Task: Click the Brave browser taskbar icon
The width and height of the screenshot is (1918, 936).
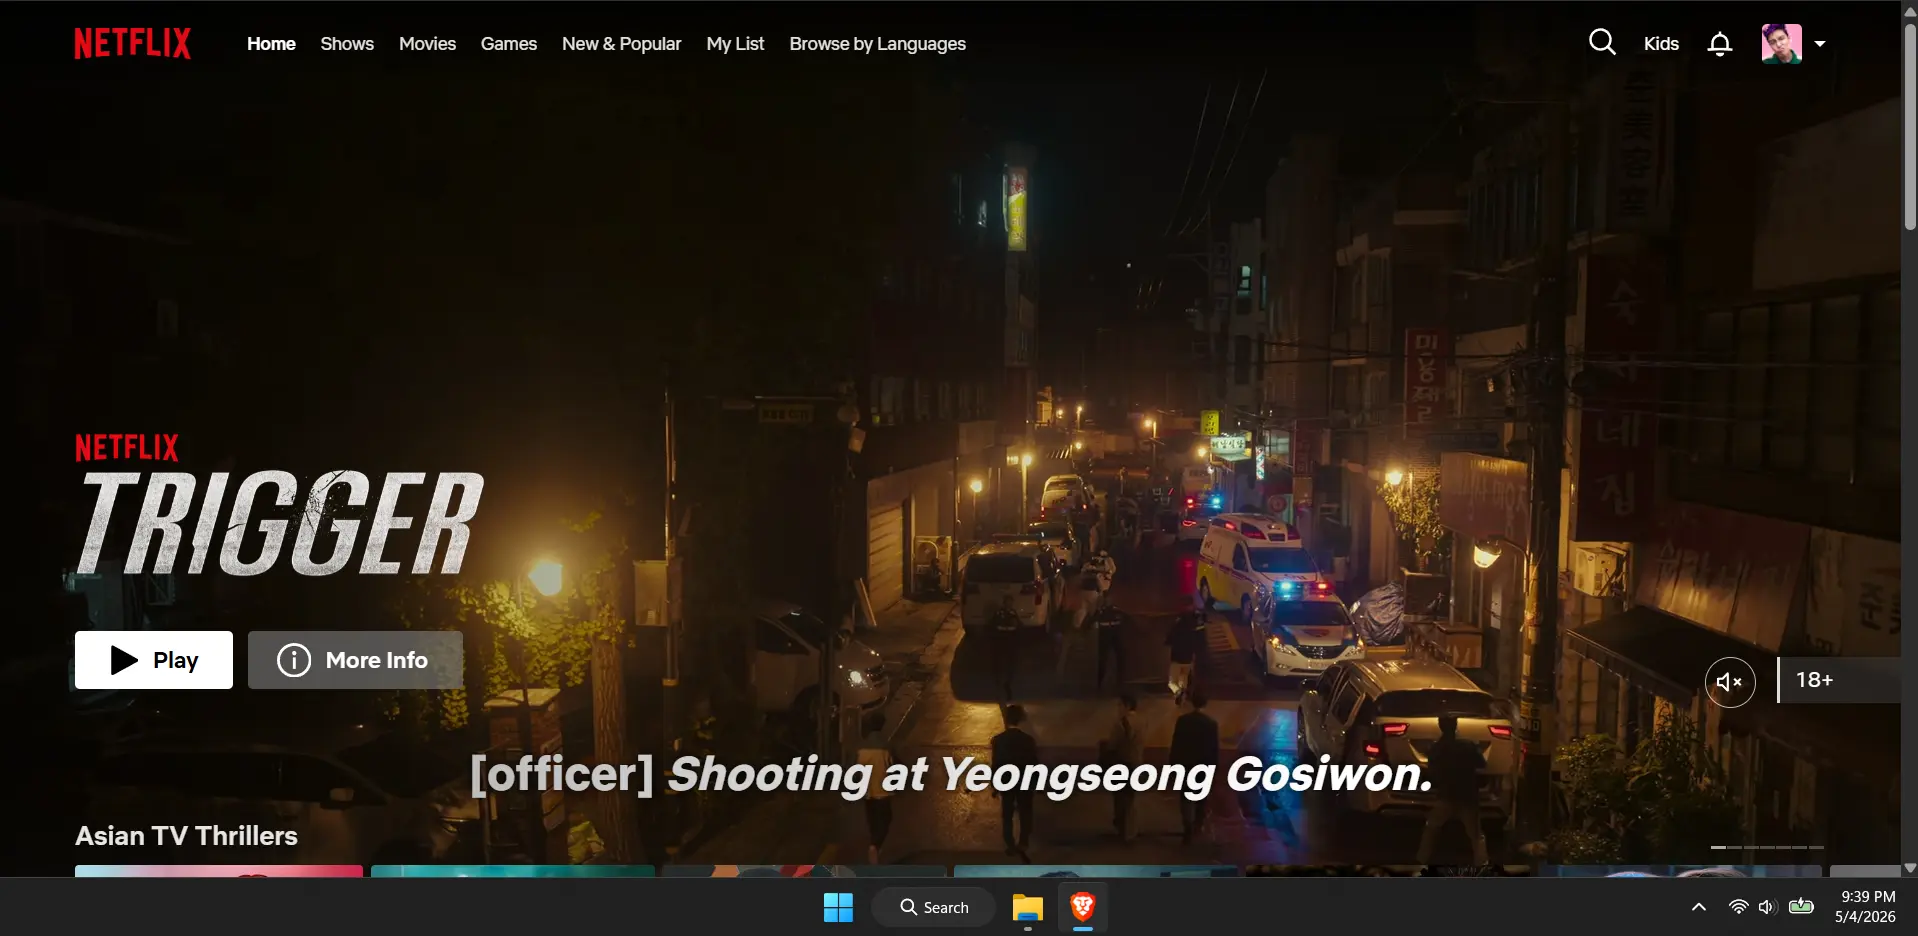Action: (1083, 907)
